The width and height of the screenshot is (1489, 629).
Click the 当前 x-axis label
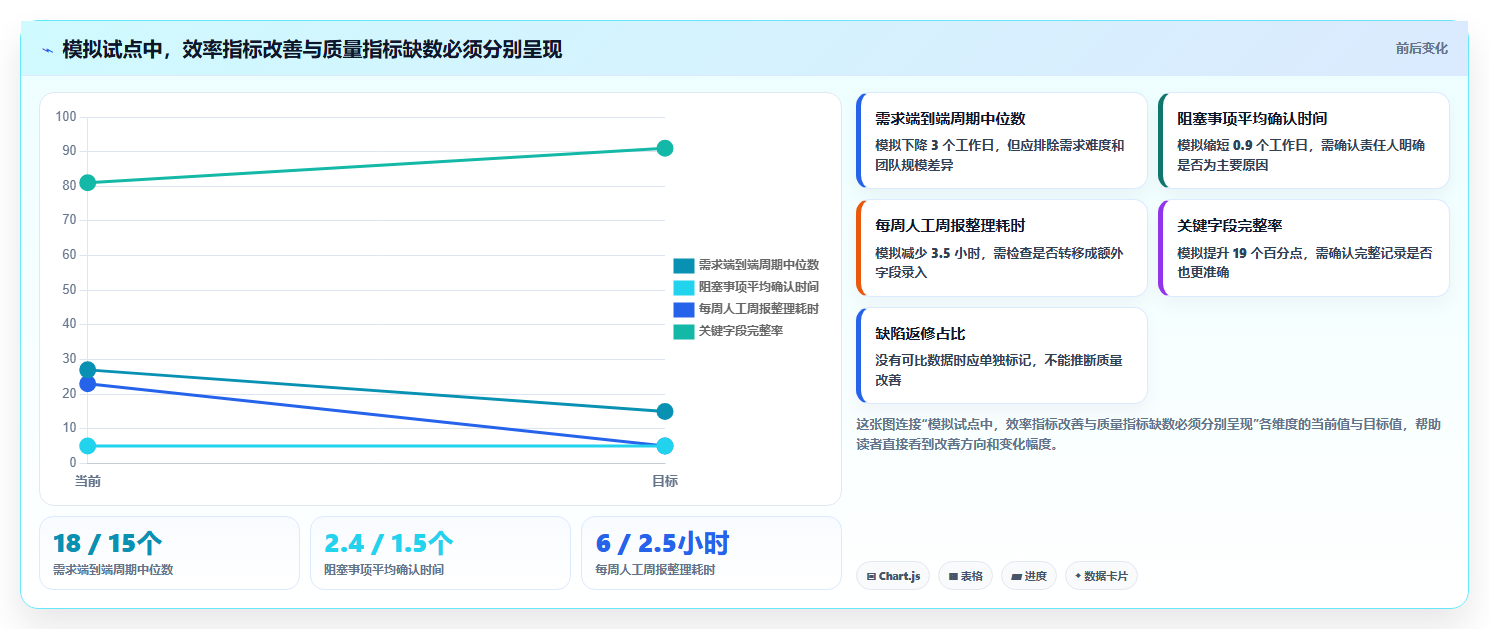click(x=88, y=481)
